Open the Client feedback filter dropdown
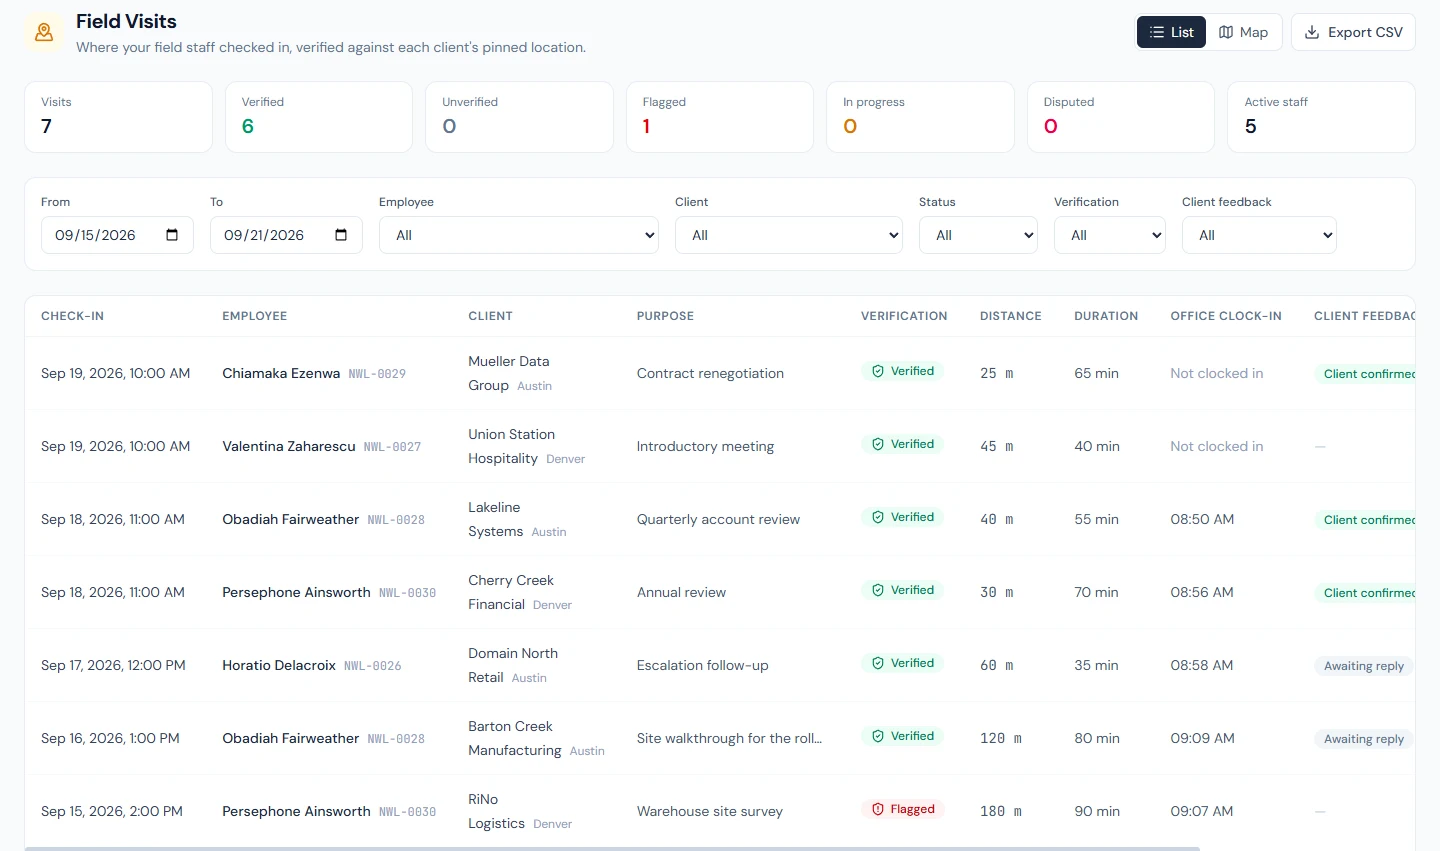Viewport: 1440px width, 851px height. click(x=1259, y=235)
